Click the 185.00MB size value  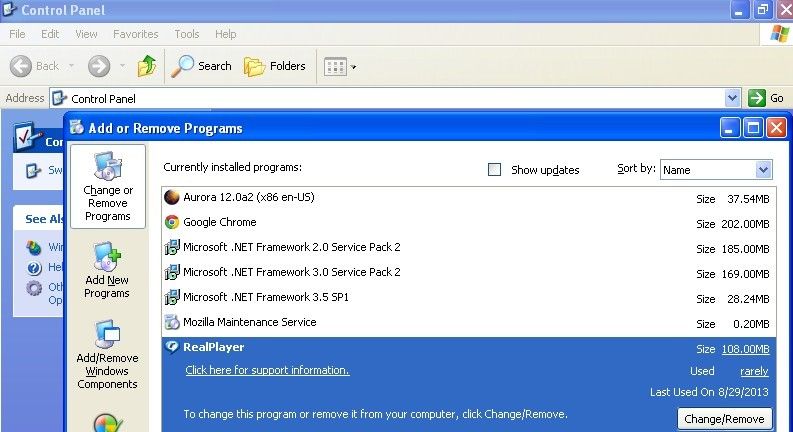[x=745, y=249]
